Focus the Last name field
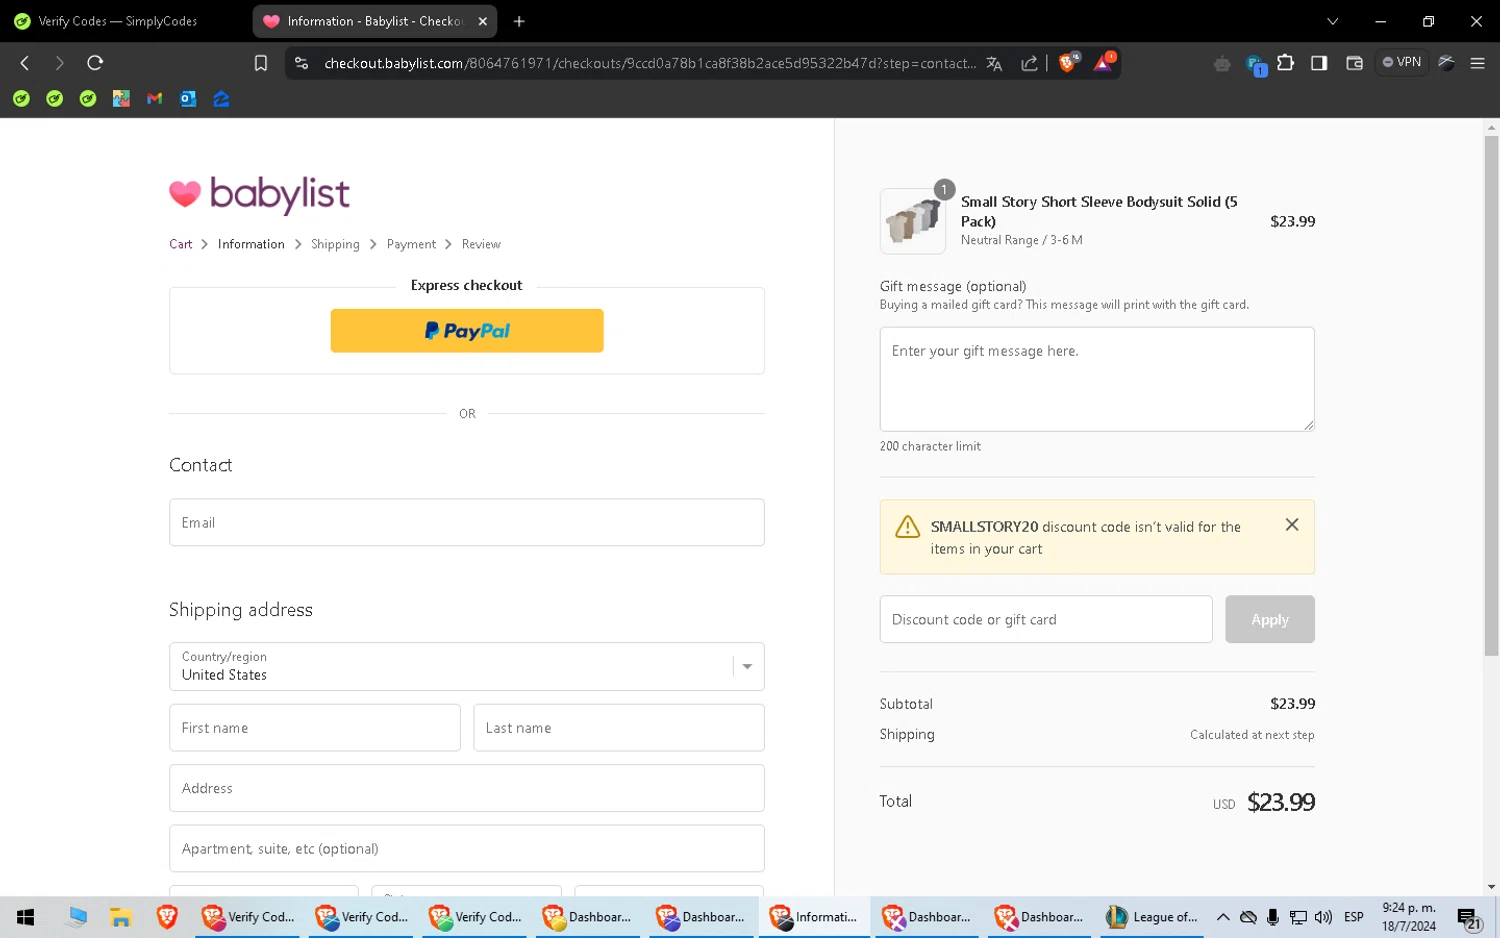 [x=619, y=728]
